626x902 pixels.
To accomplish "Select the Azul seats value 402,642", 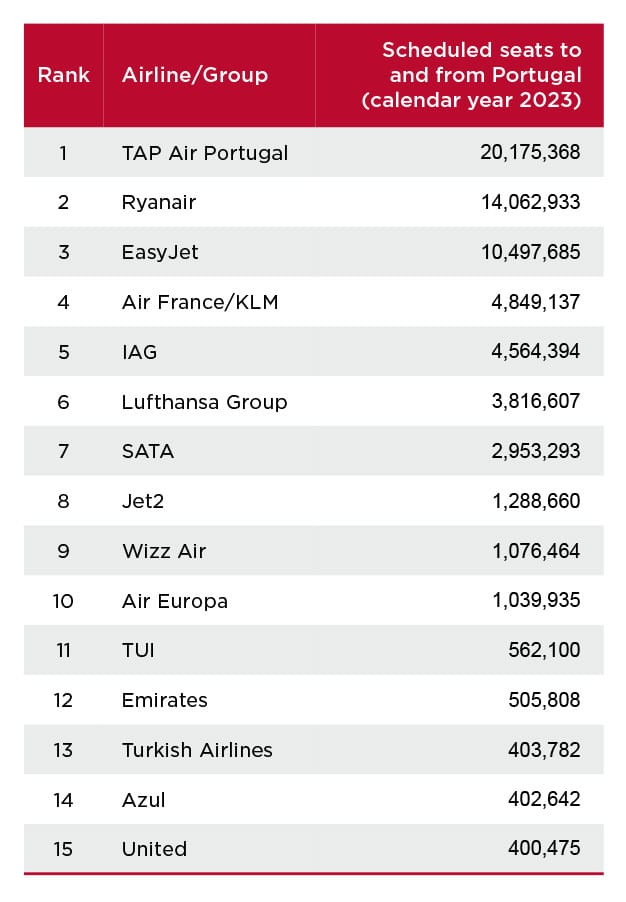I will (x=544, y=799).
